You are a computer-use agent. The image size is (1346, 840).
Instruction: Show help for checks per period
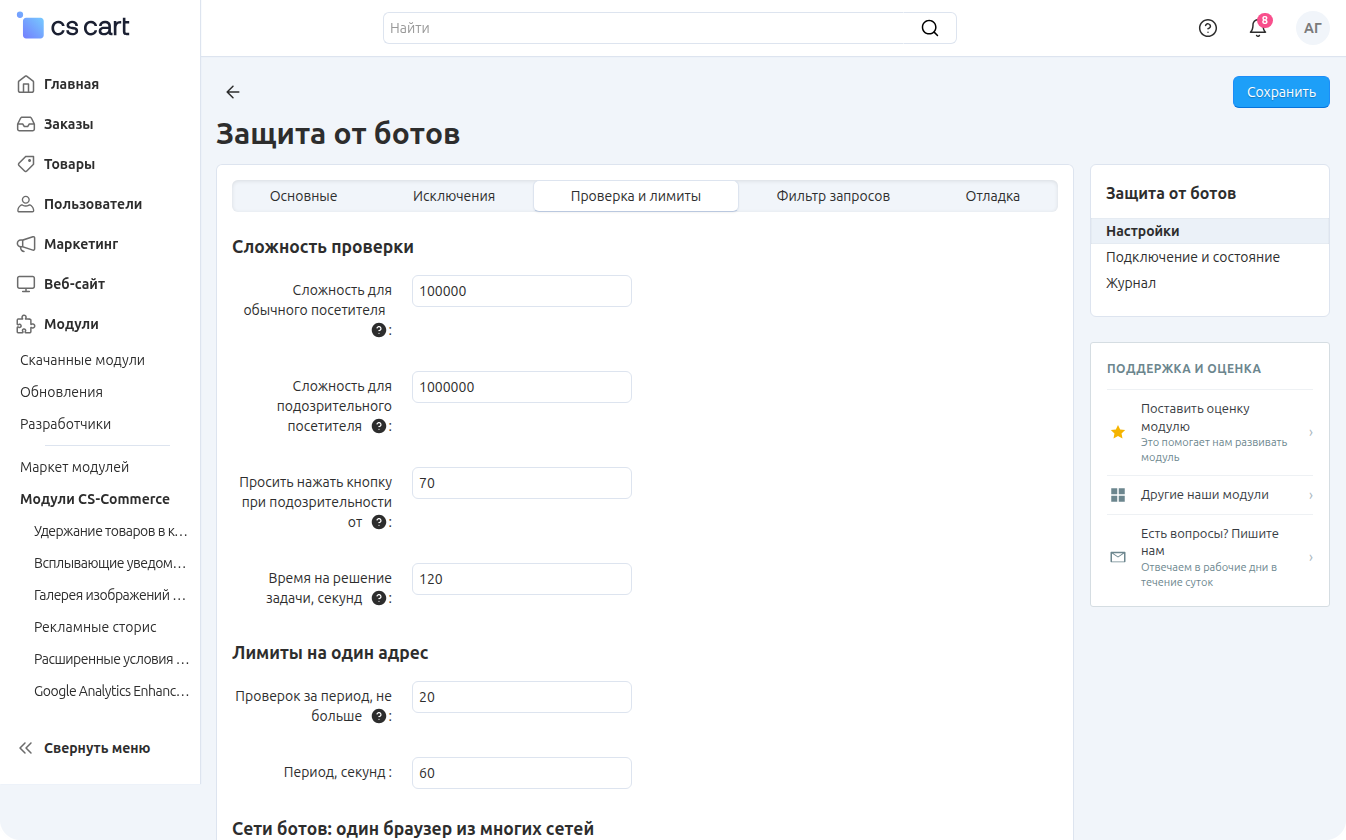click(x=379, y=716)
